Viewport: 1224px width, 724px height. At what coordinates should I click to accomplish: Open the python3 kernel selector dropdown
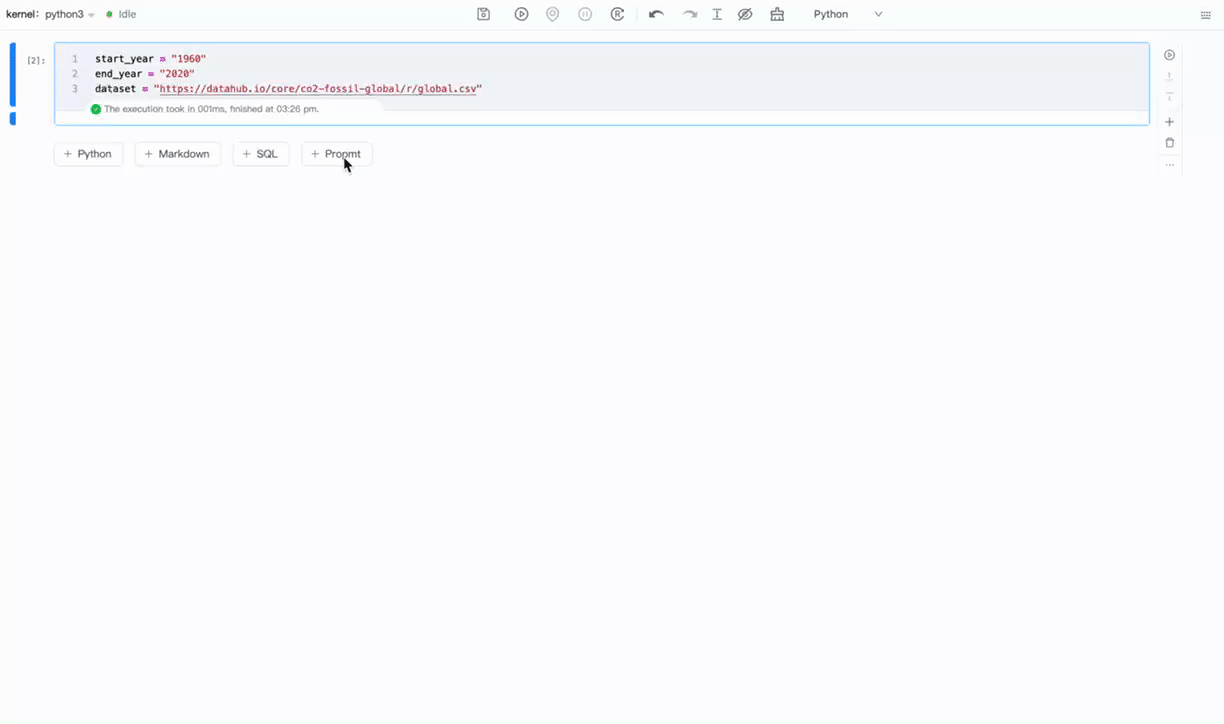(x=70, y=14)
